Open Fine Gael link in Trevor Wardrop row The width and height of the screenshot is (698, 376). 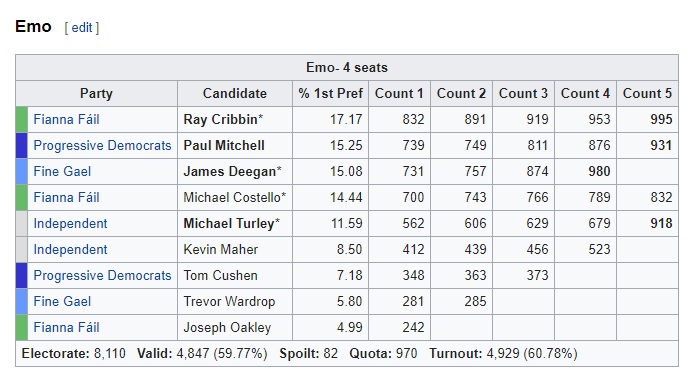pos(62,301)
